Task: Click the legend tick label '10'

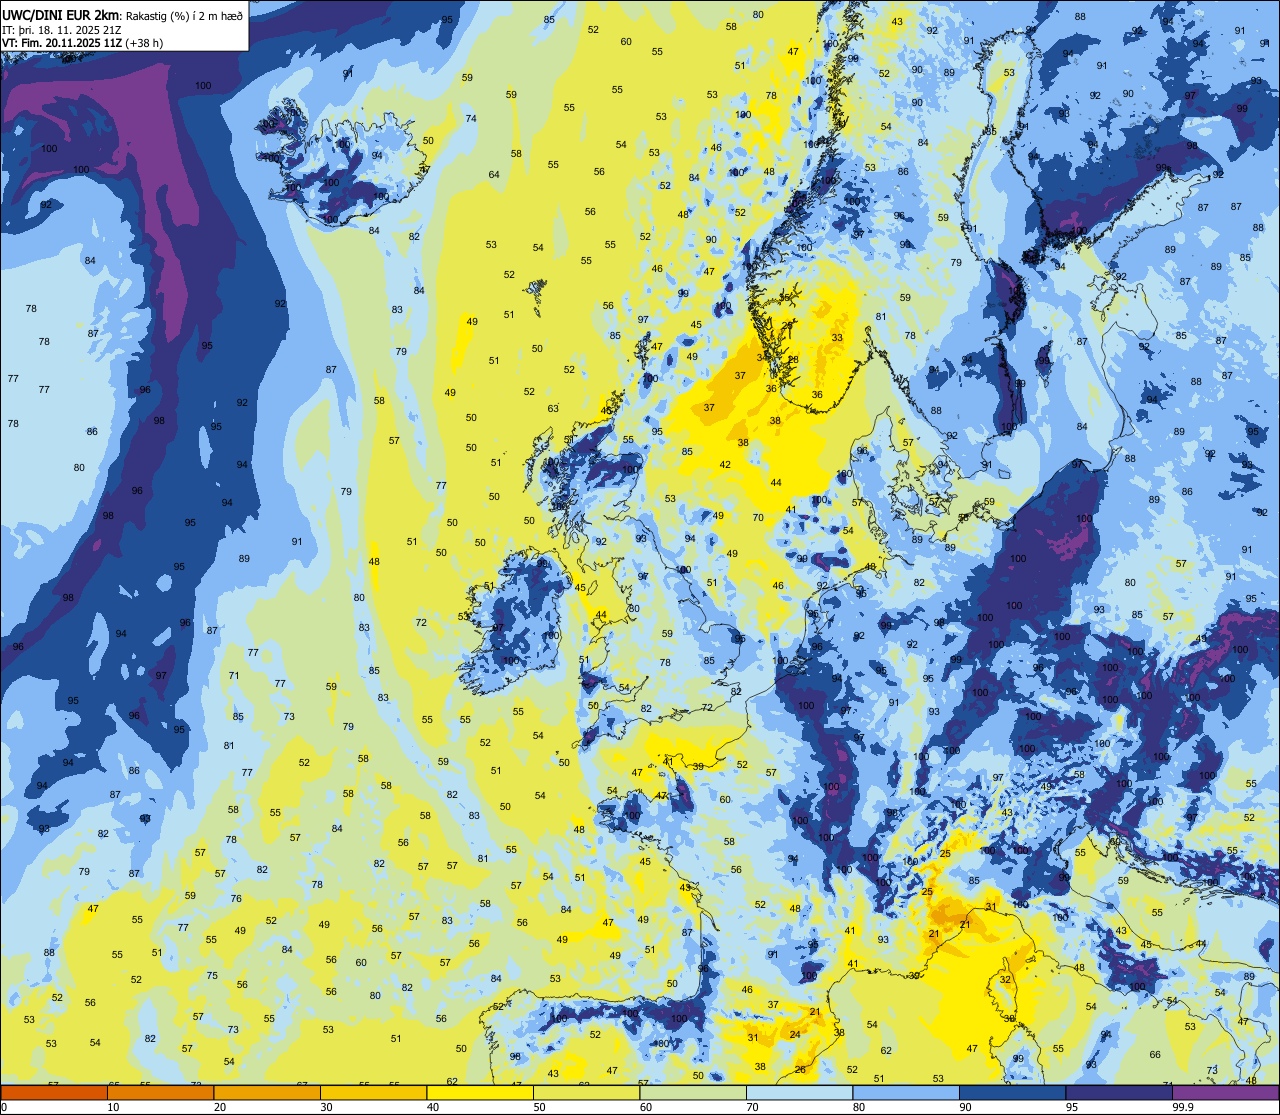Action: coord(113,1107)
